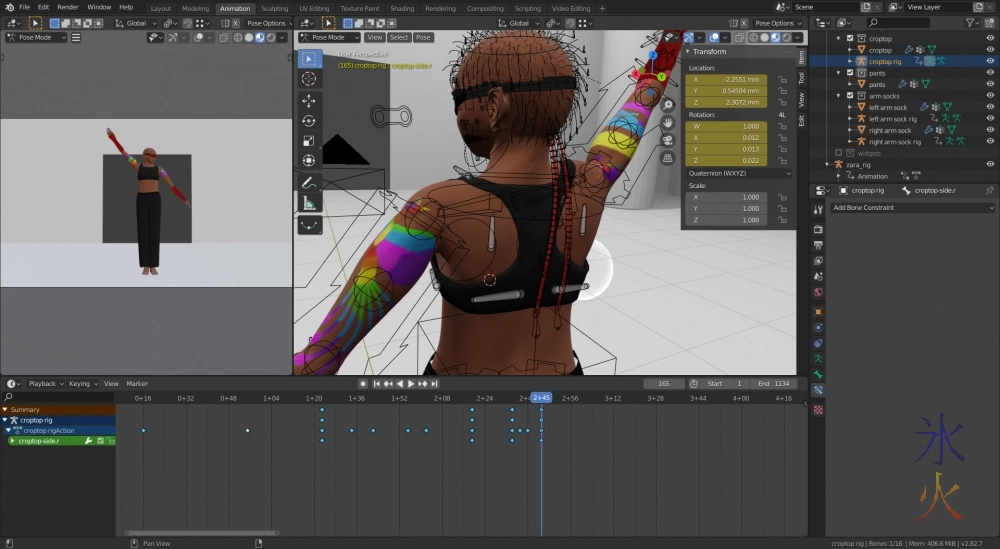
Task: Collapse the croptop rigAction channel
Action: click(8, 431)
